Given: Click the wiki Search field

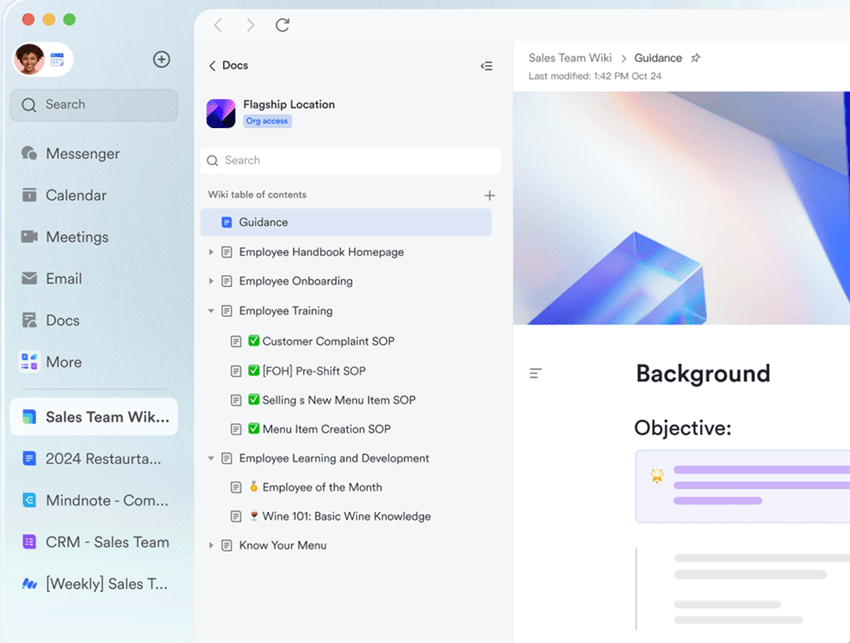Looking at the screenshot, I should coord(350,160).
